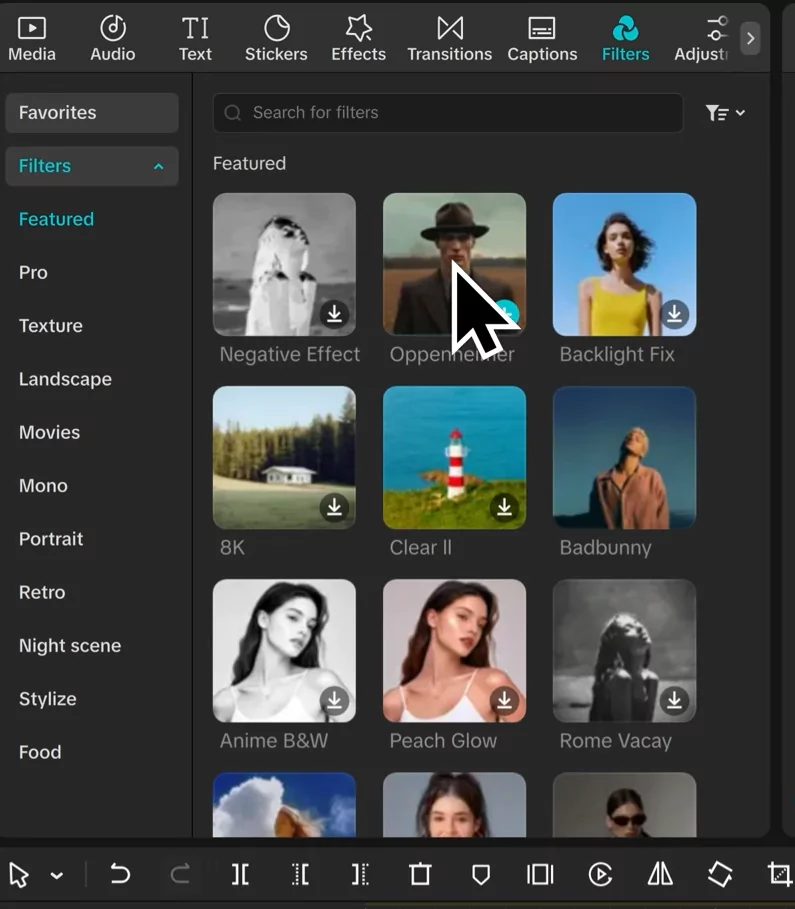795x909 pixels.
Task: Select the Rome Vacay filter thumbnail
Action: tap(625, 650)
